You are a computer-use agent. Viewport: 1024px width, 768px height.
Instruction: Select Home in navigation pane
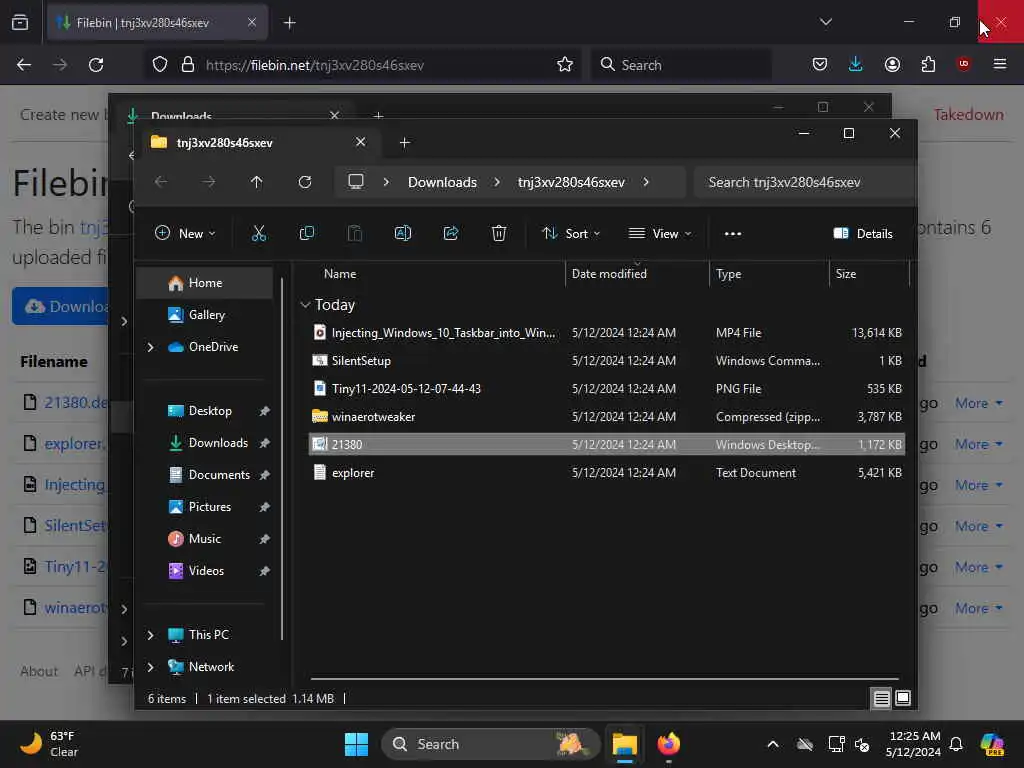pos(206,283)
